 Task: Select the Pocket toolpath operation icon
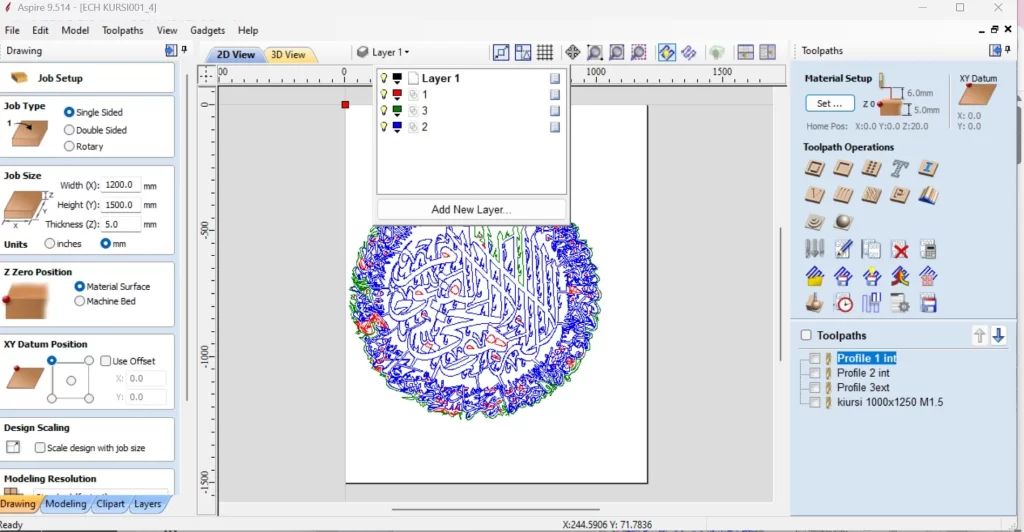[842, 168]
